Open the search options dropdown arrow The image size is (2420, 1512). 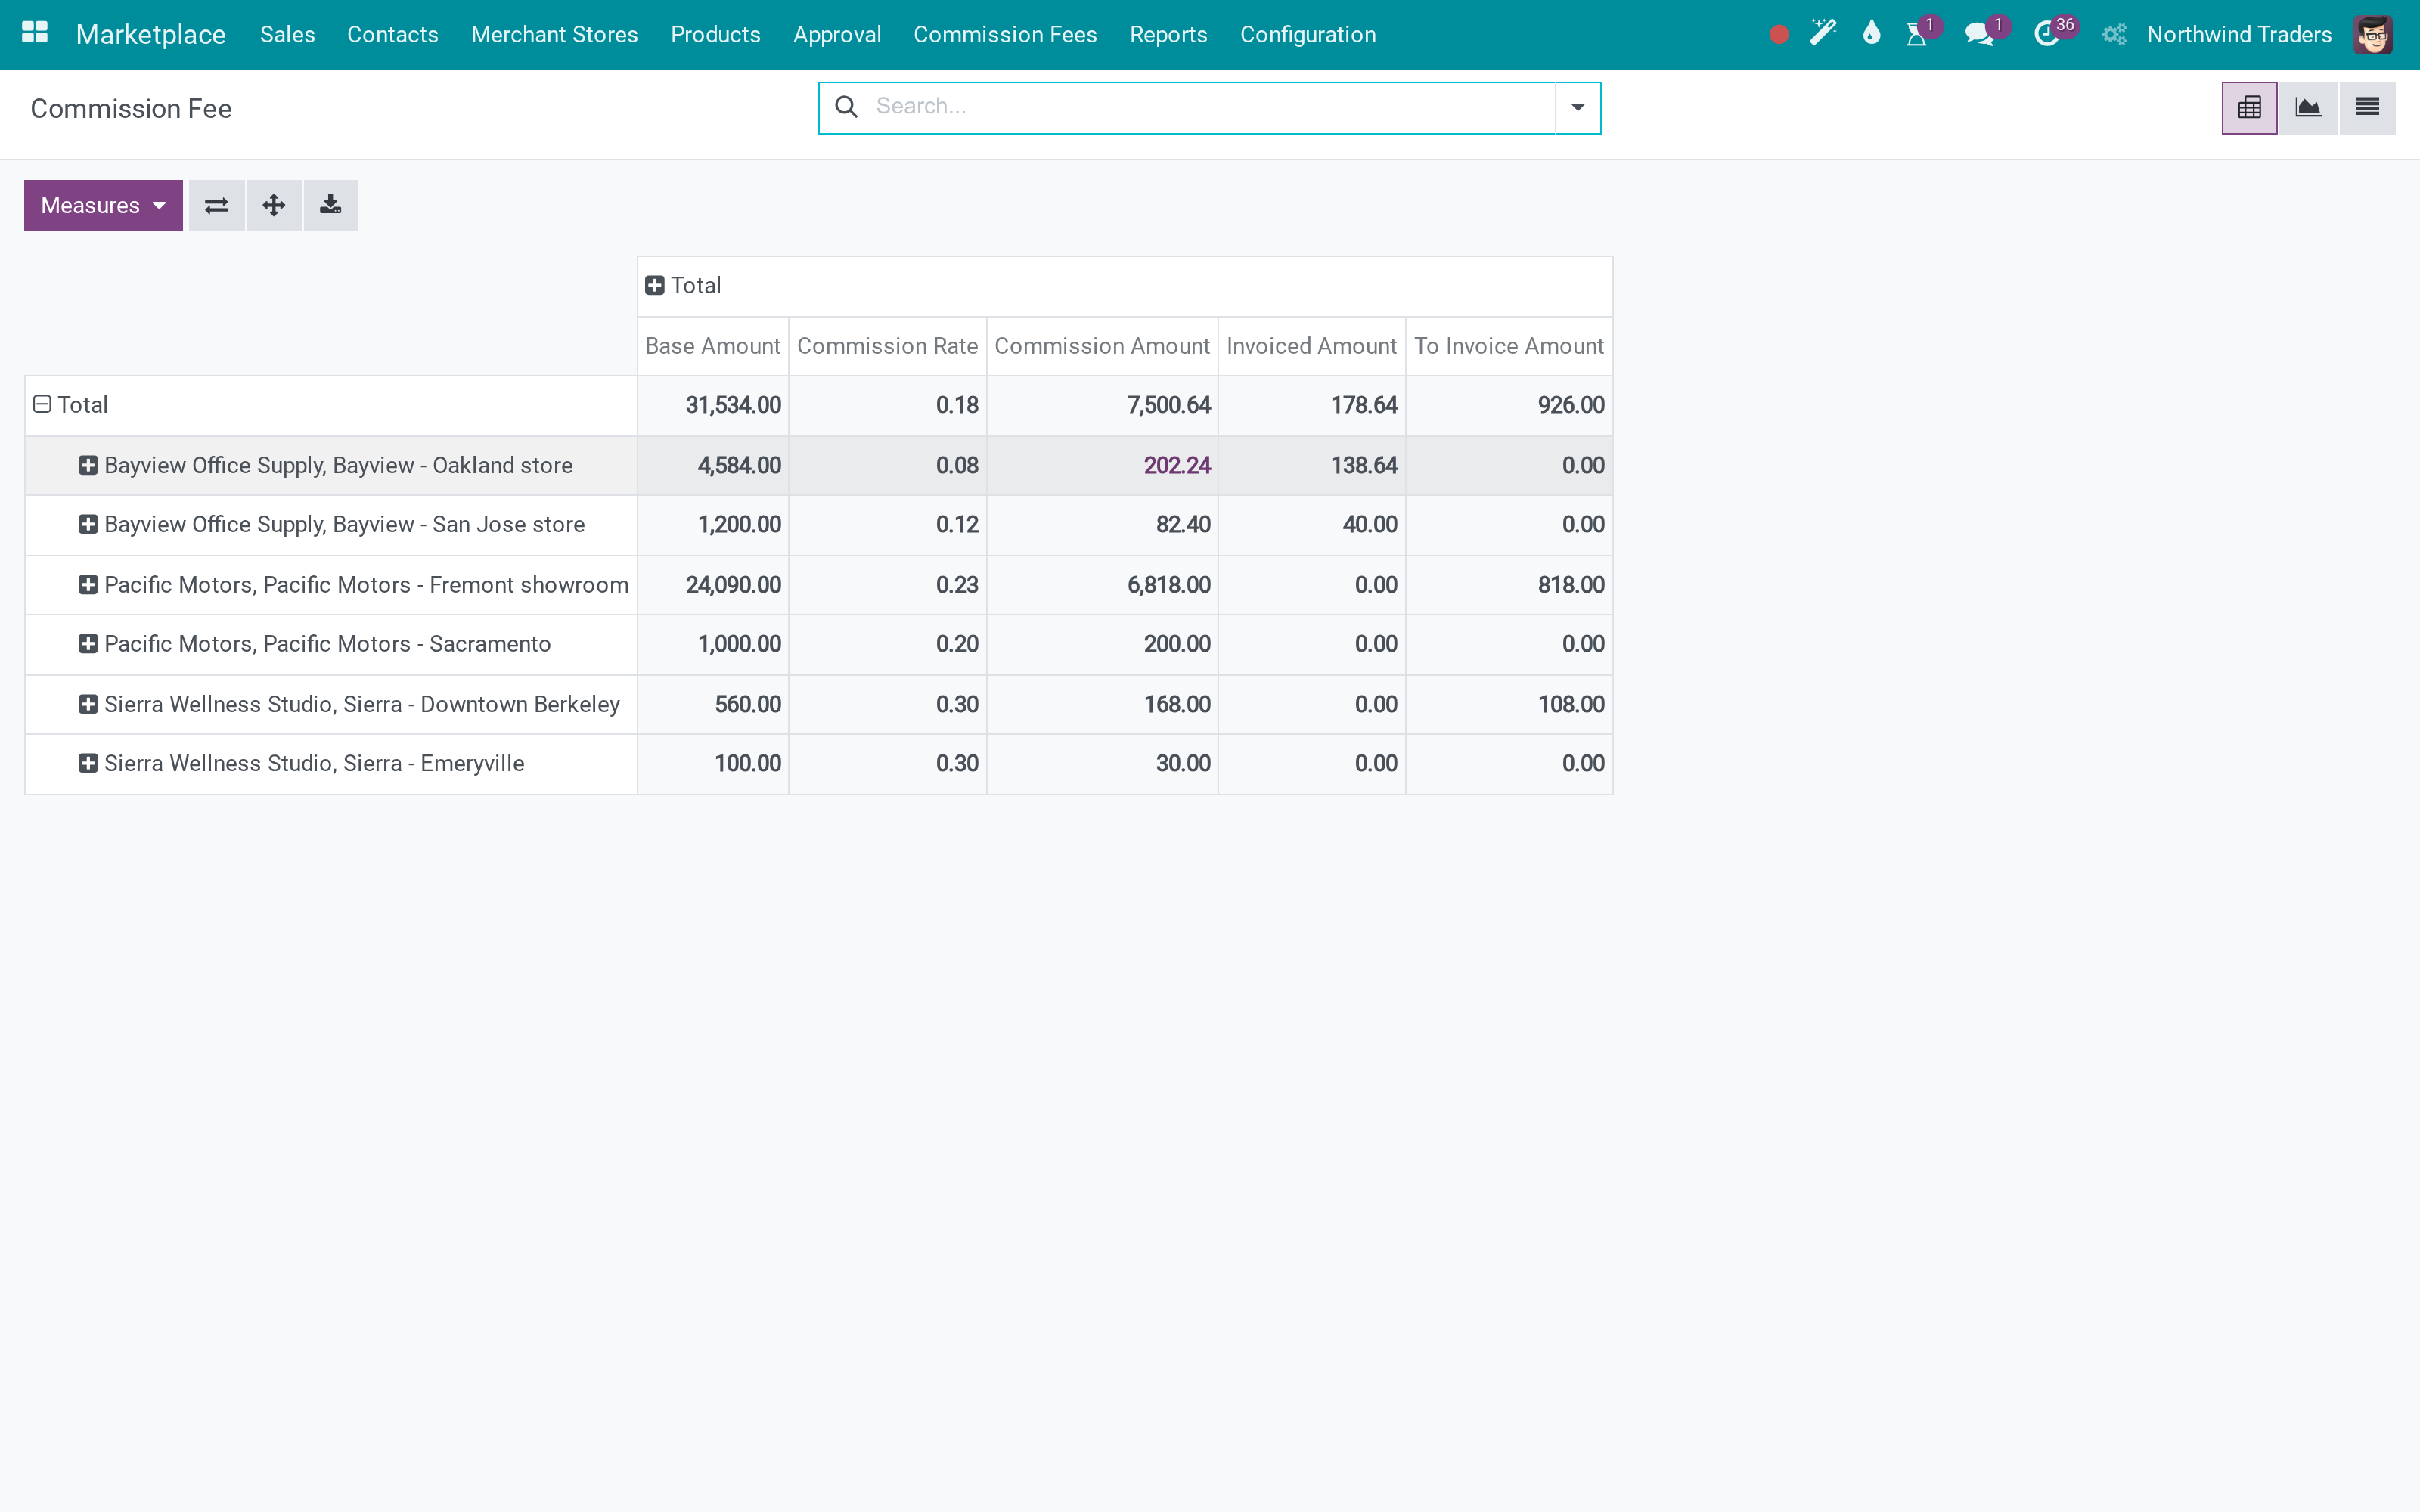click(x=1578, y=108)
